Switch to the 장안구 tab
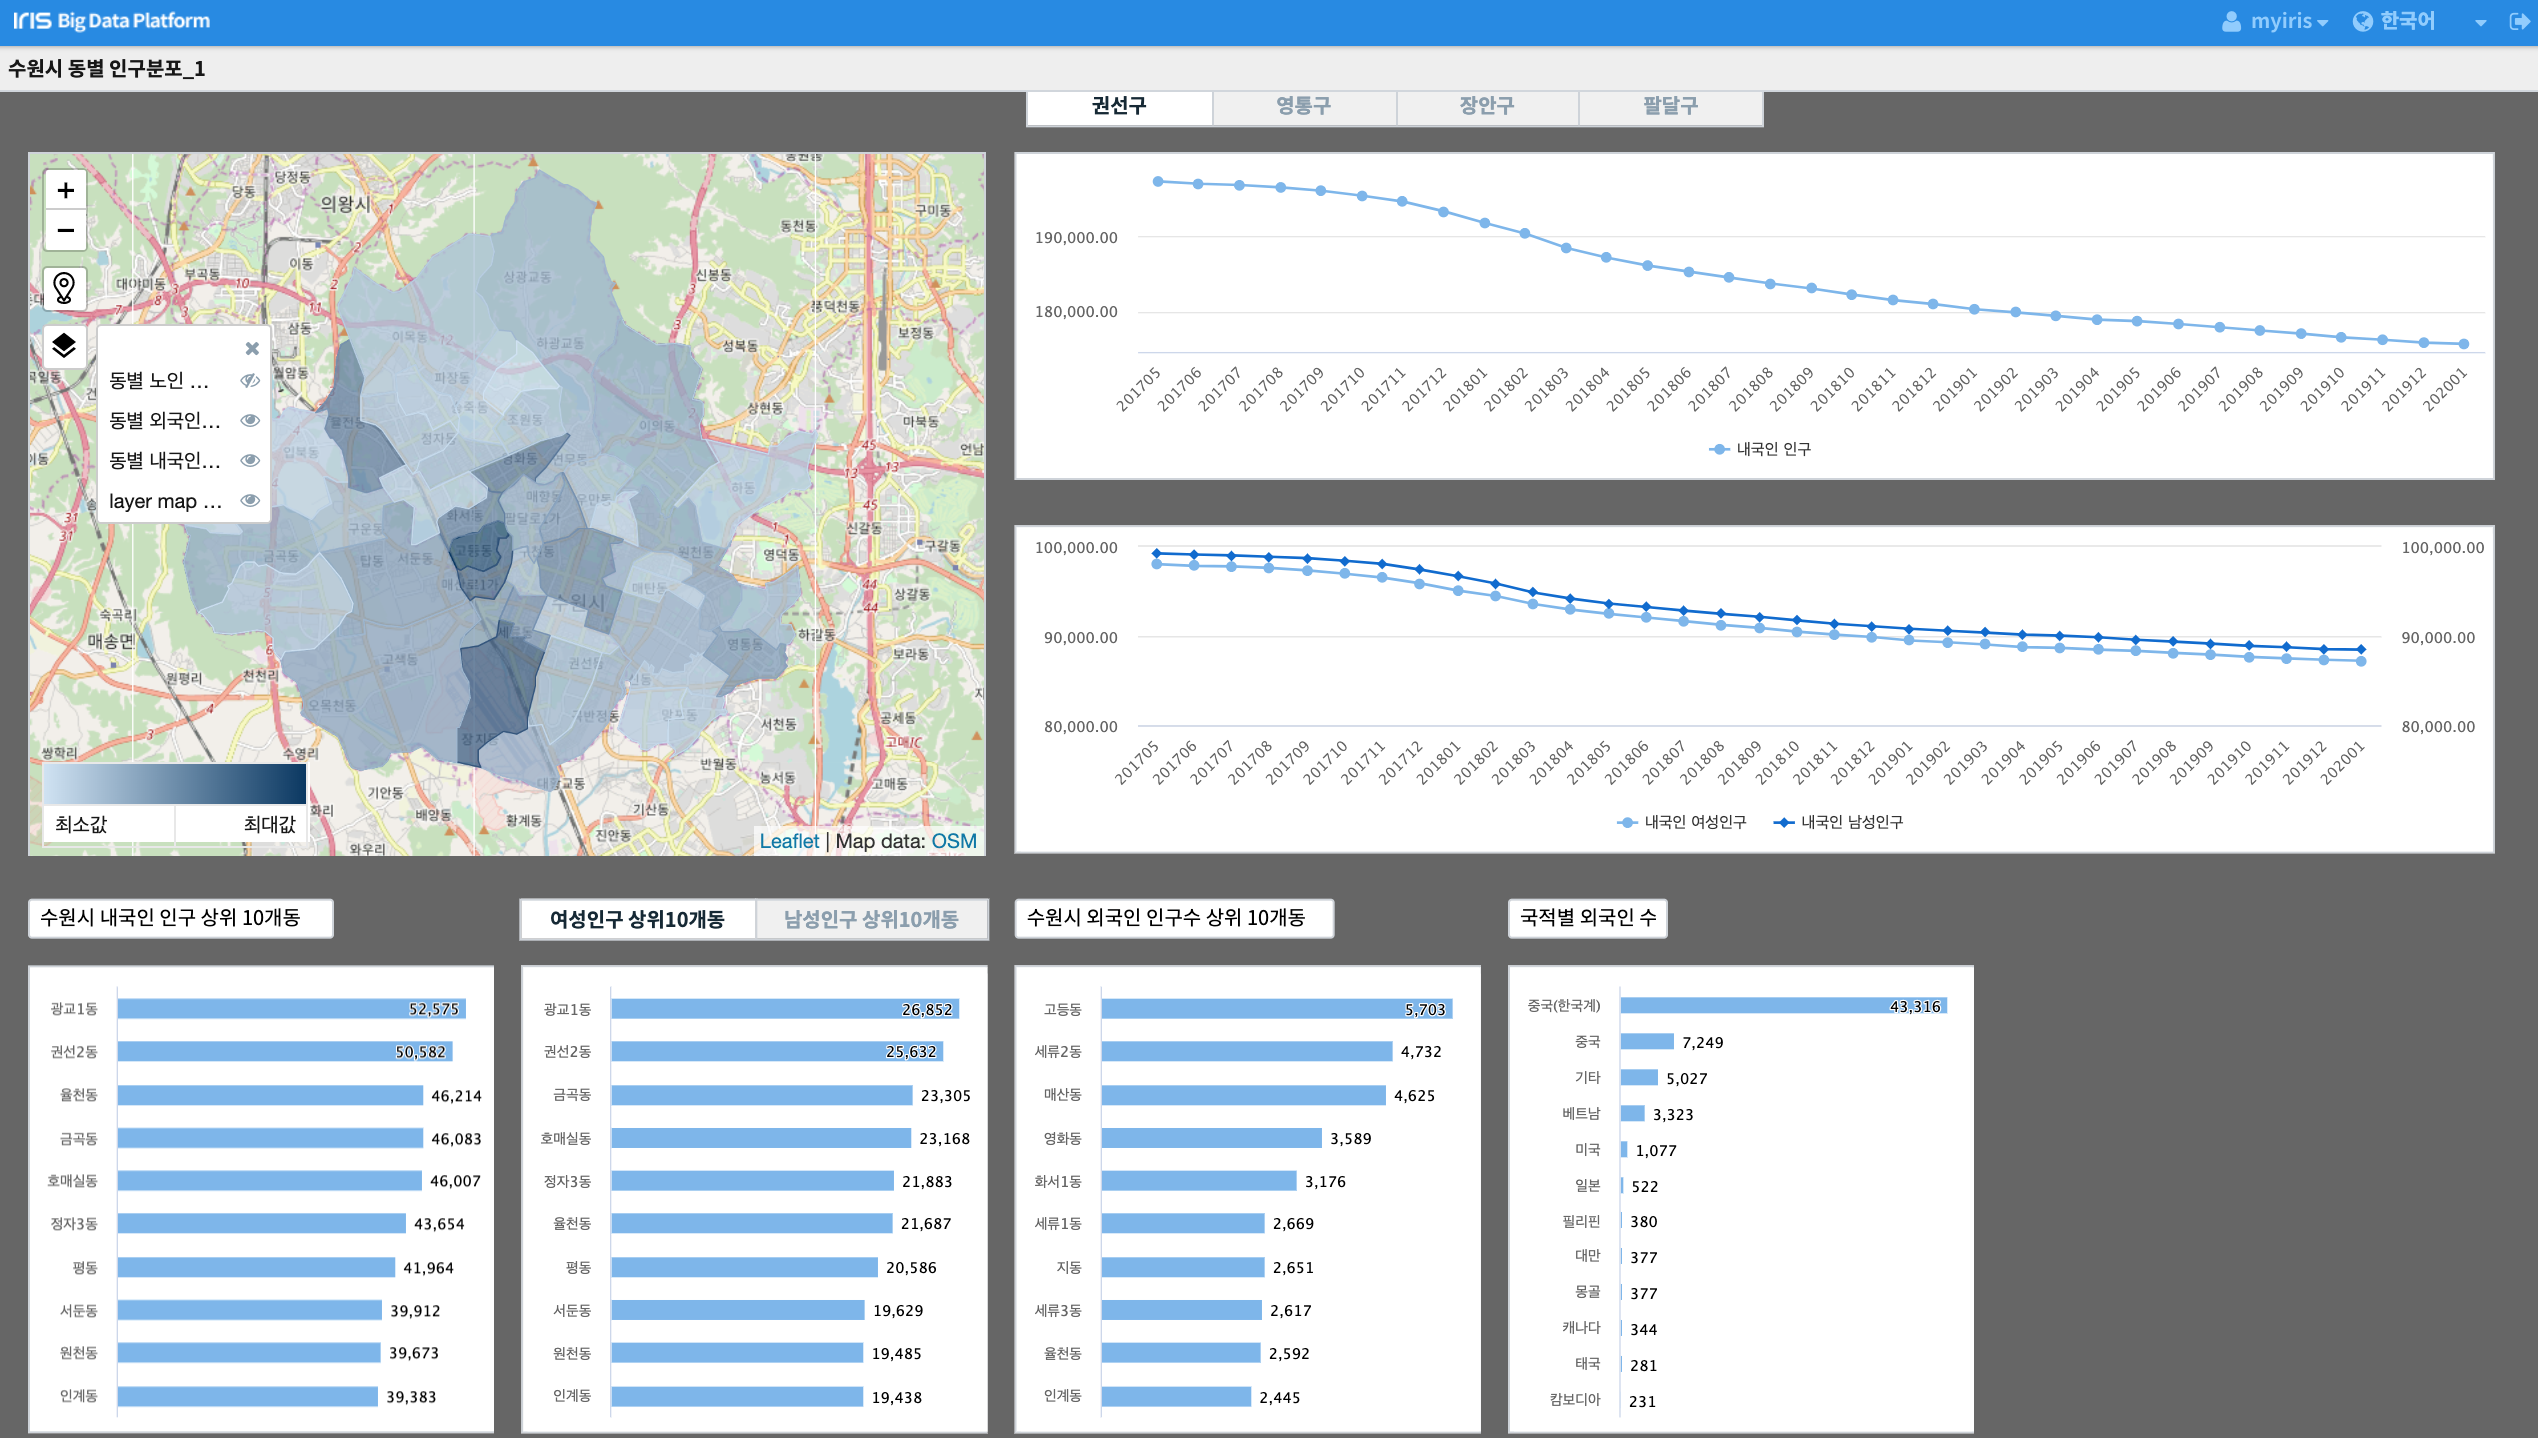 click(x=1487, y=107)
